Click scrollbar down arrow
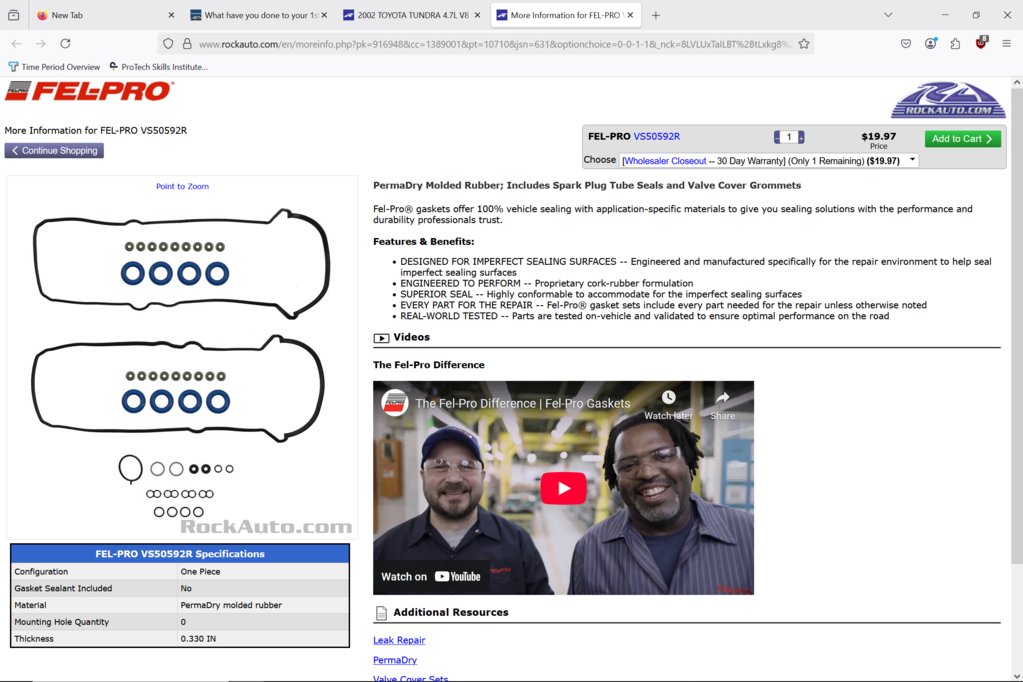Viewport: 1023px width, 682px height. 1016,676
